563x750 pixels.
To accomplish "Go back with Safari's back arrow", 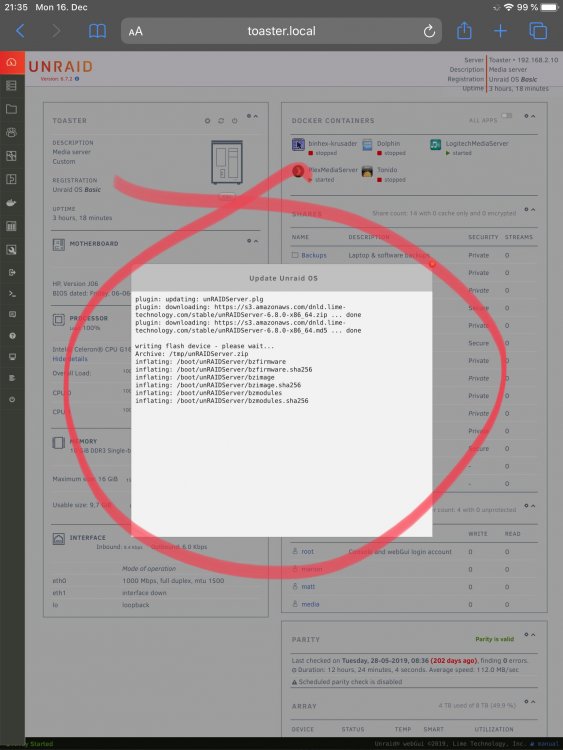I will pyautogui.click(x=20, y=31).
